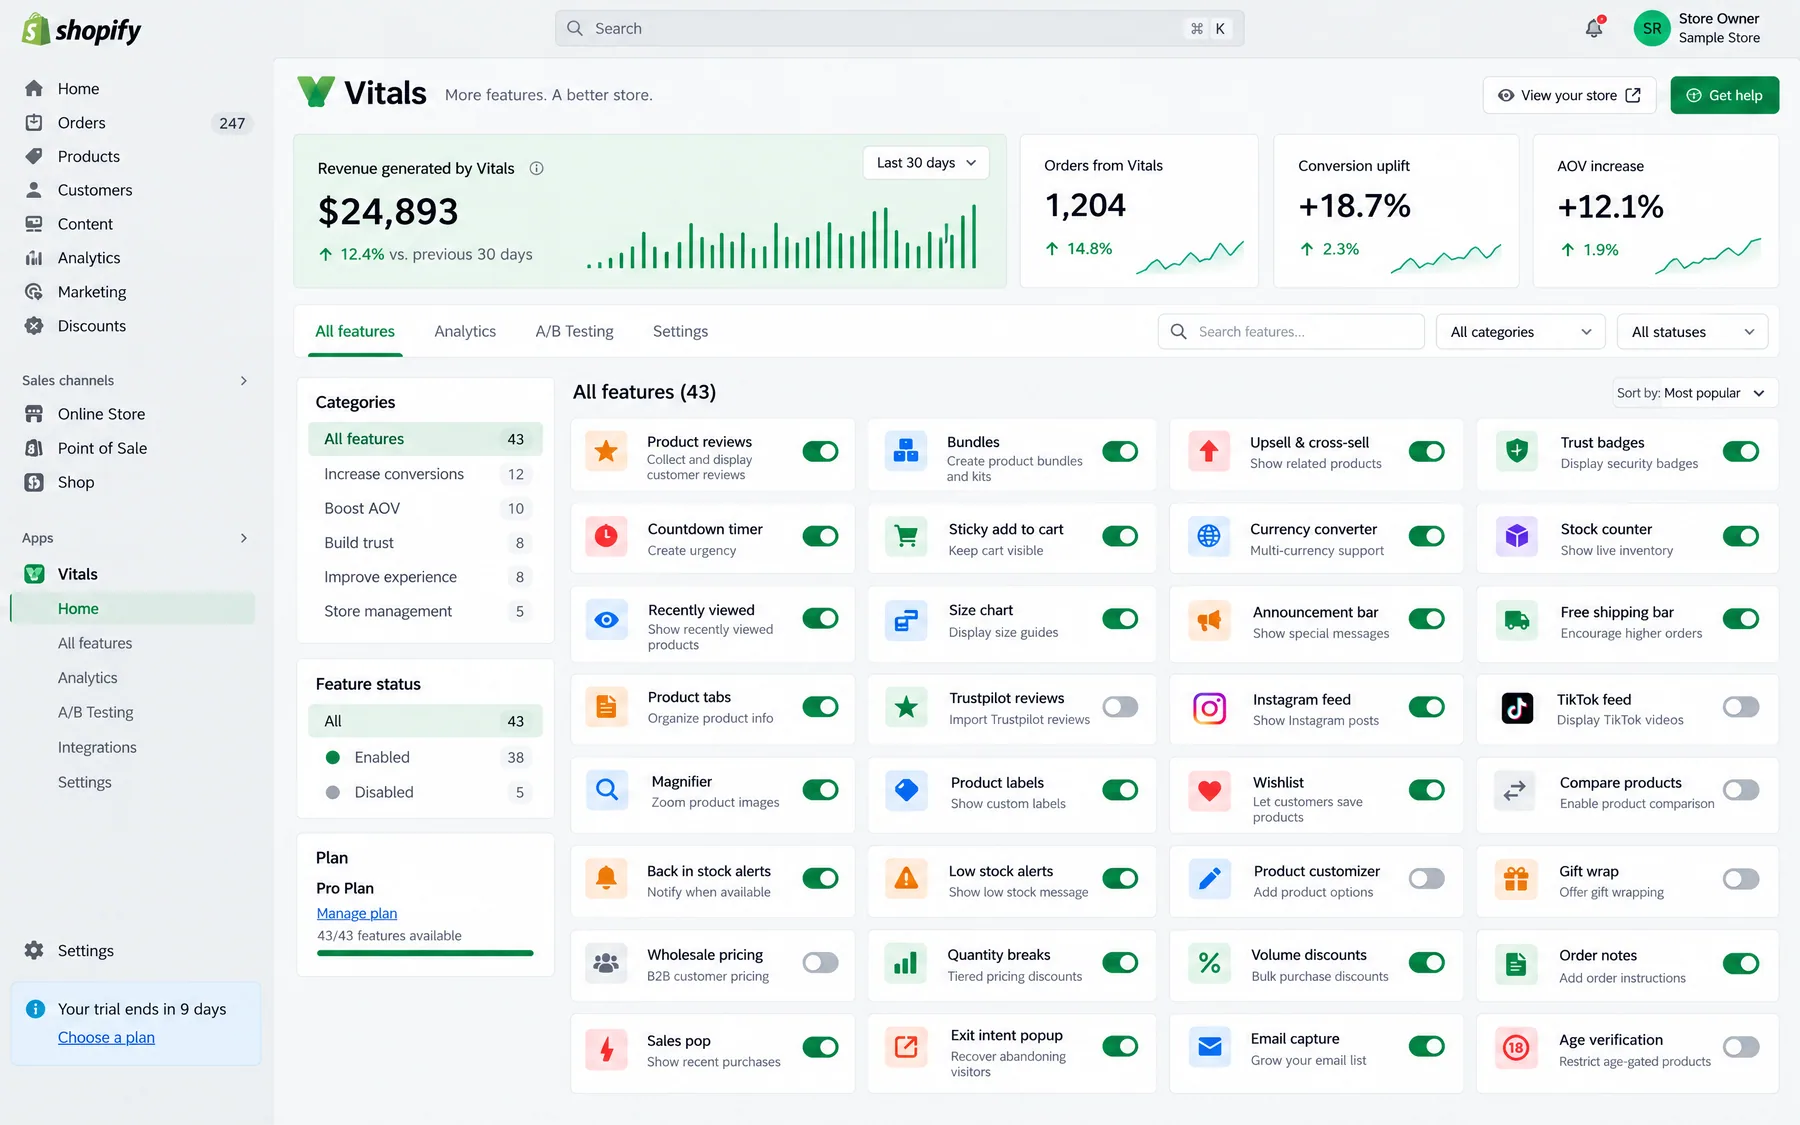Image resolution: width=1800 pixels, height=1125 pixels.
Task: Click the Bundles blue blocks icon
Action: coord(906,452)
